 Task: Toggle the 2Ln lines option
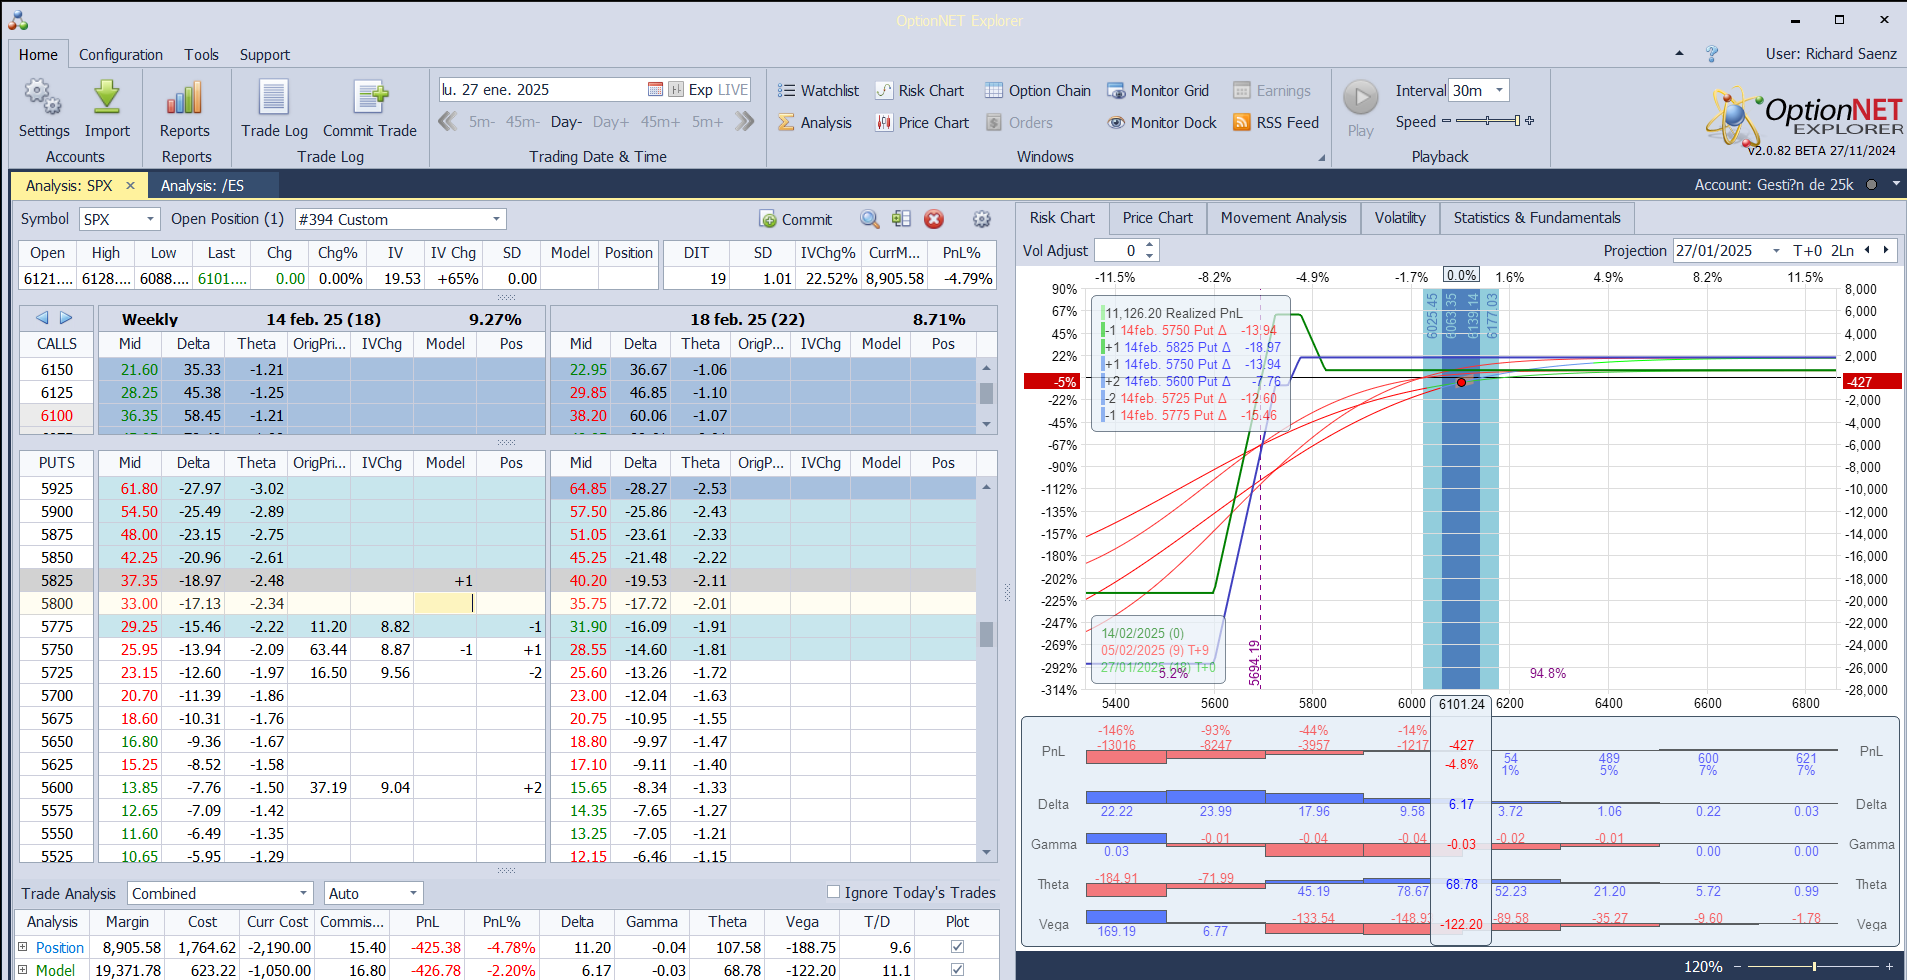tap(1842, 250)
